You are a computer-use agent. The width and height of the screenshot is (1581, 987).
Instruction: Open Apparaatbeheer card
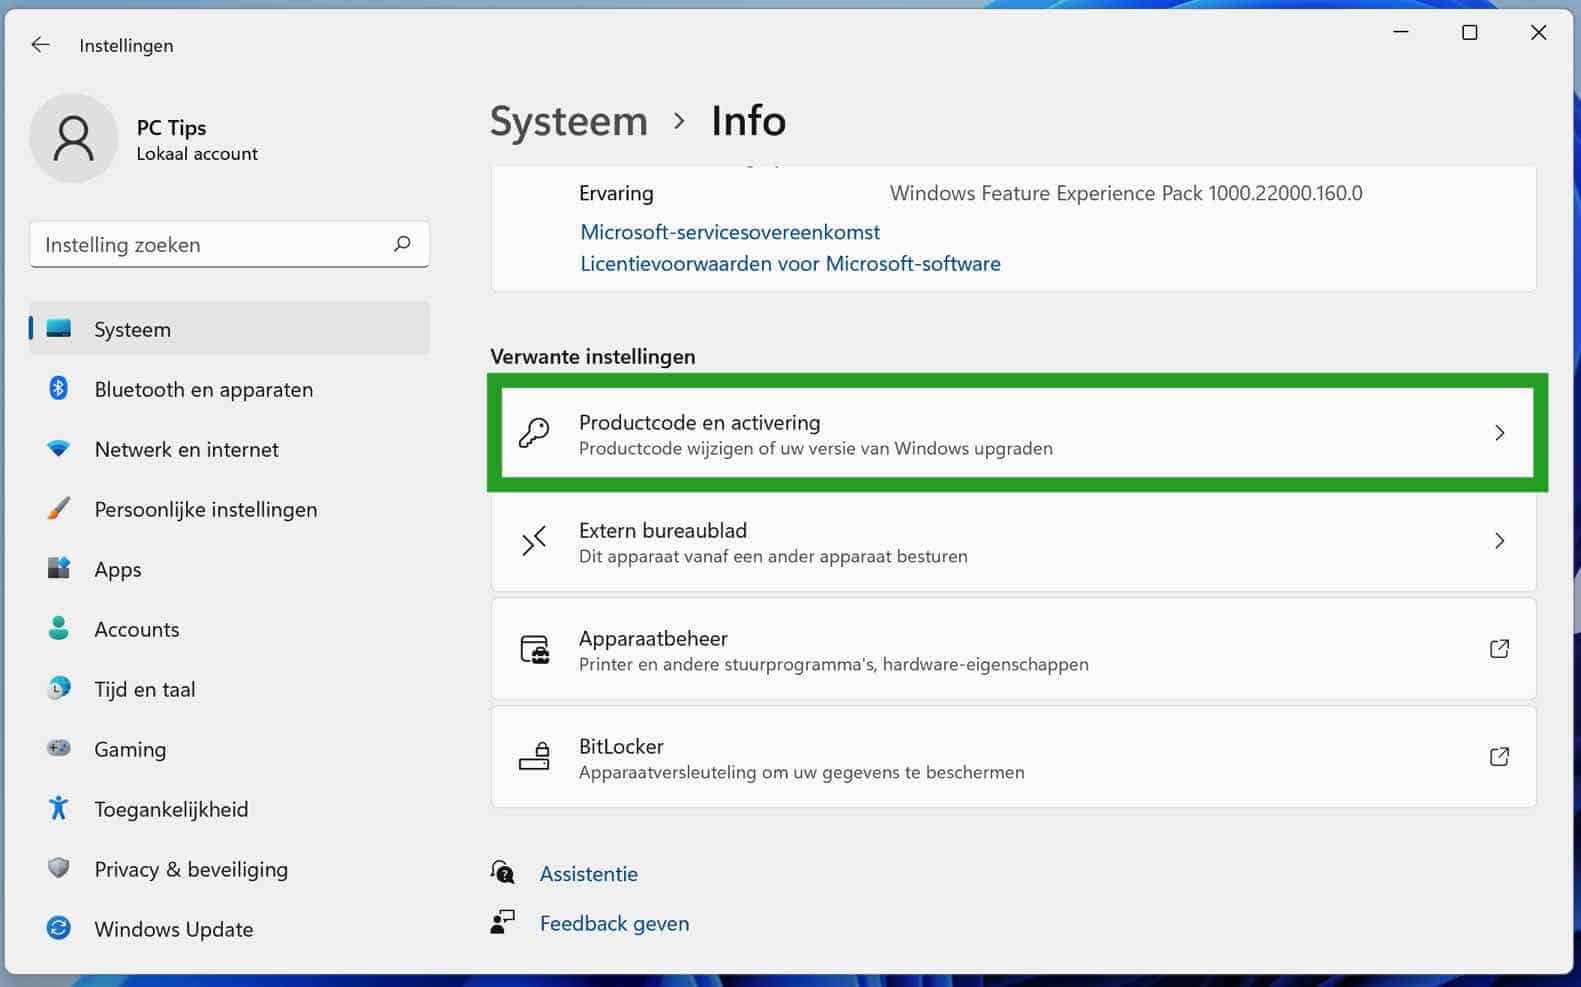(x=1014, y=649)
